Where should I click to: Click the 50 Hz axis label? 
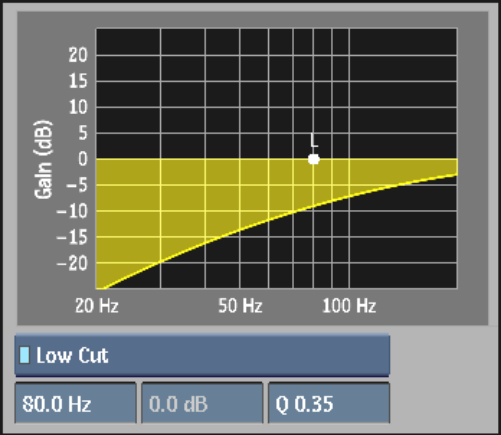point(240,305)
